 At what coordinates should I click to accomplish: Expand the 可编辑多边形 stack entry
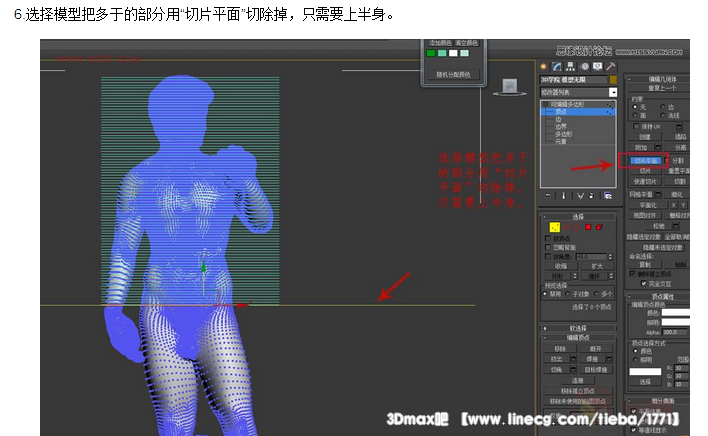click(x=545, y=104)
